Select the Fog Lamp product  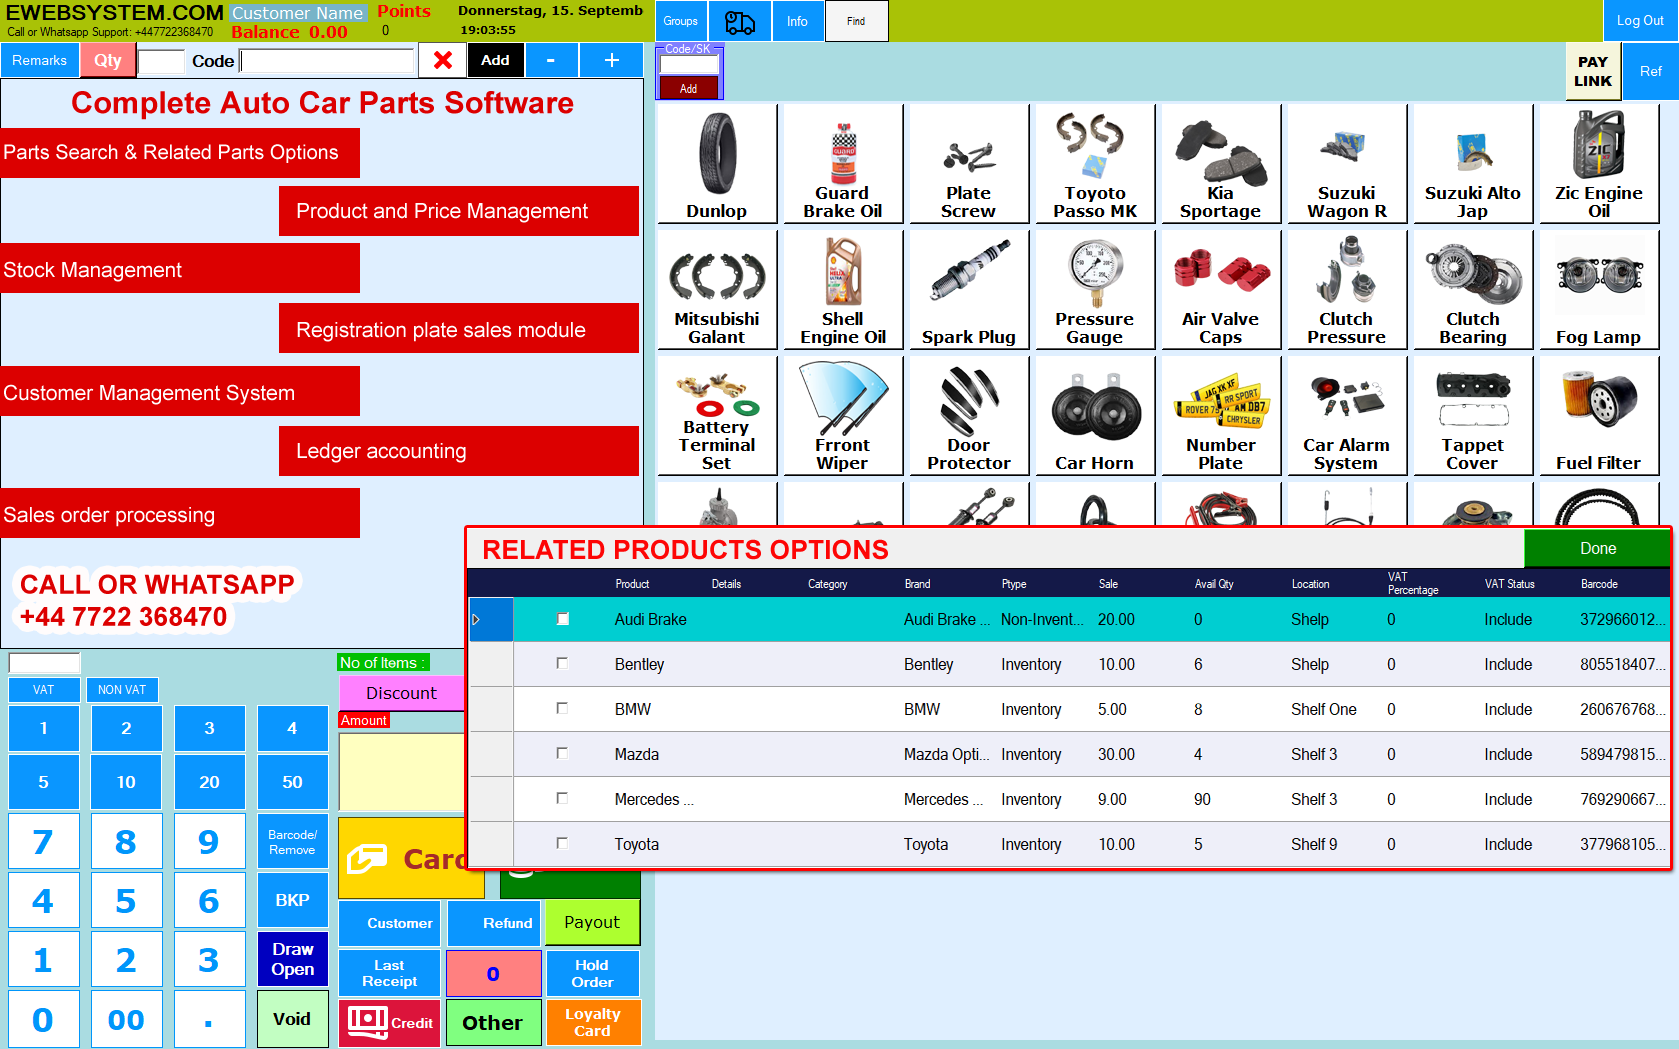1599,289
